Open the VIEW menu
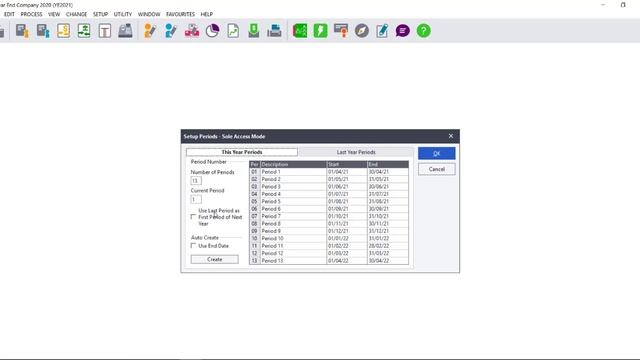Screen dimensions: 640x360 point(54,14)
